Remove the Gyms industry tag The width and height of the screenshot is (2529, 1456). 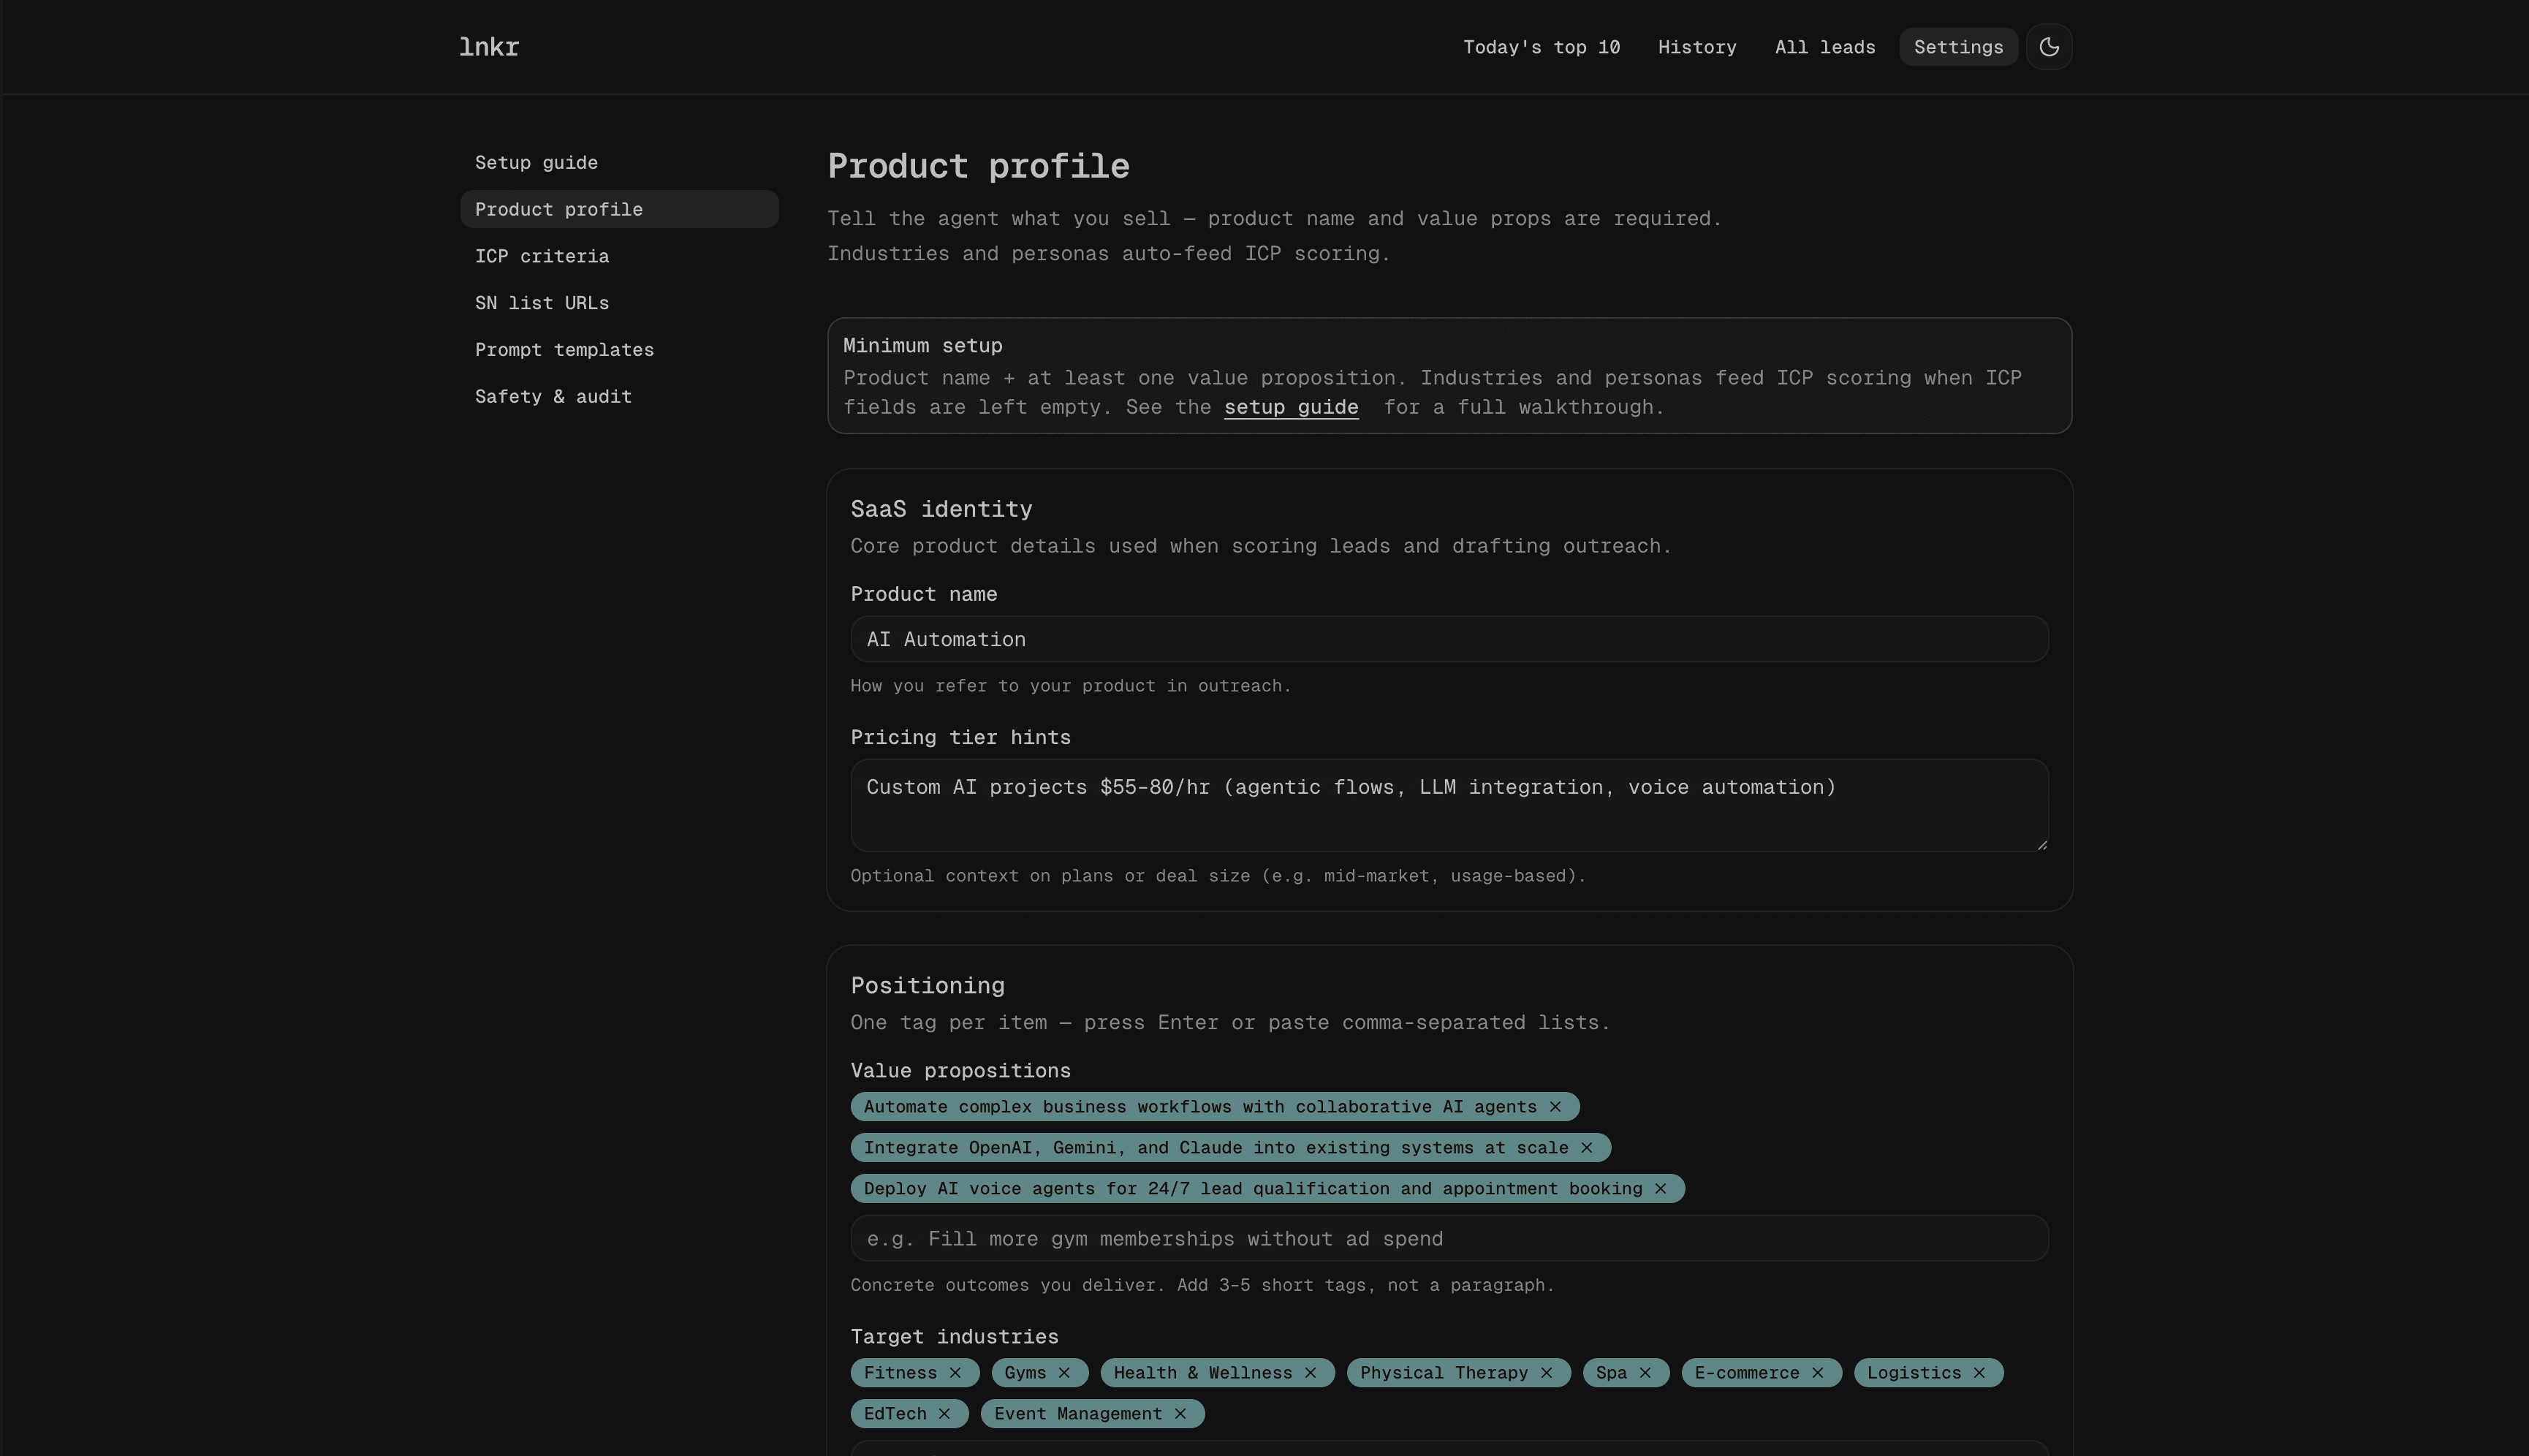click(x=1064, y=1373)
